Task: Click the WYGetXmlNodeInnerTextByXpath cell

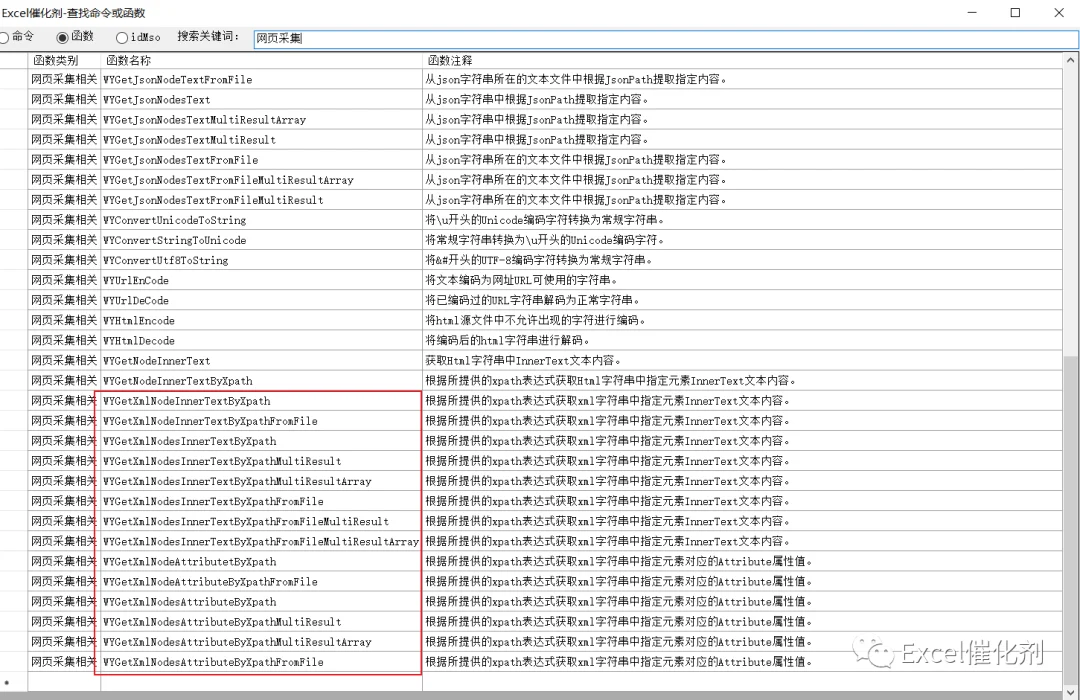Action: pos(261,400)
